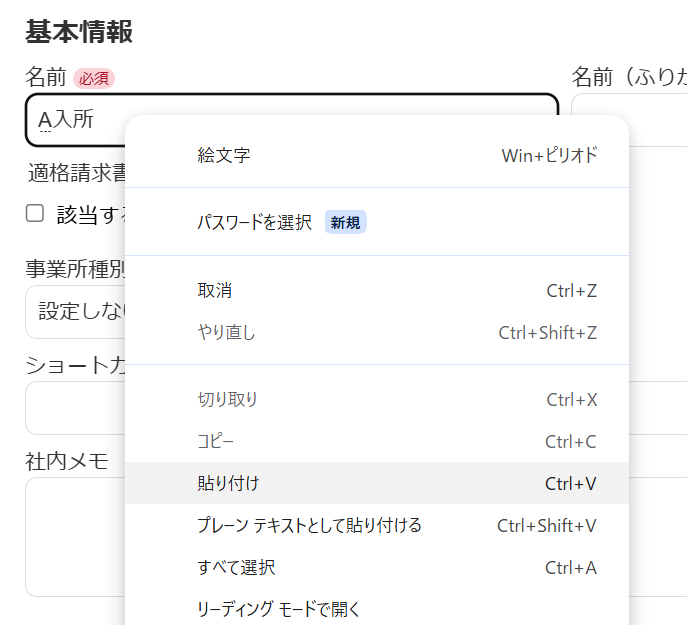This screenshot has width=687, height=625.
Task: Open the 事業所種別 dropdown showing 設定しない
Action: pos(75,312)
